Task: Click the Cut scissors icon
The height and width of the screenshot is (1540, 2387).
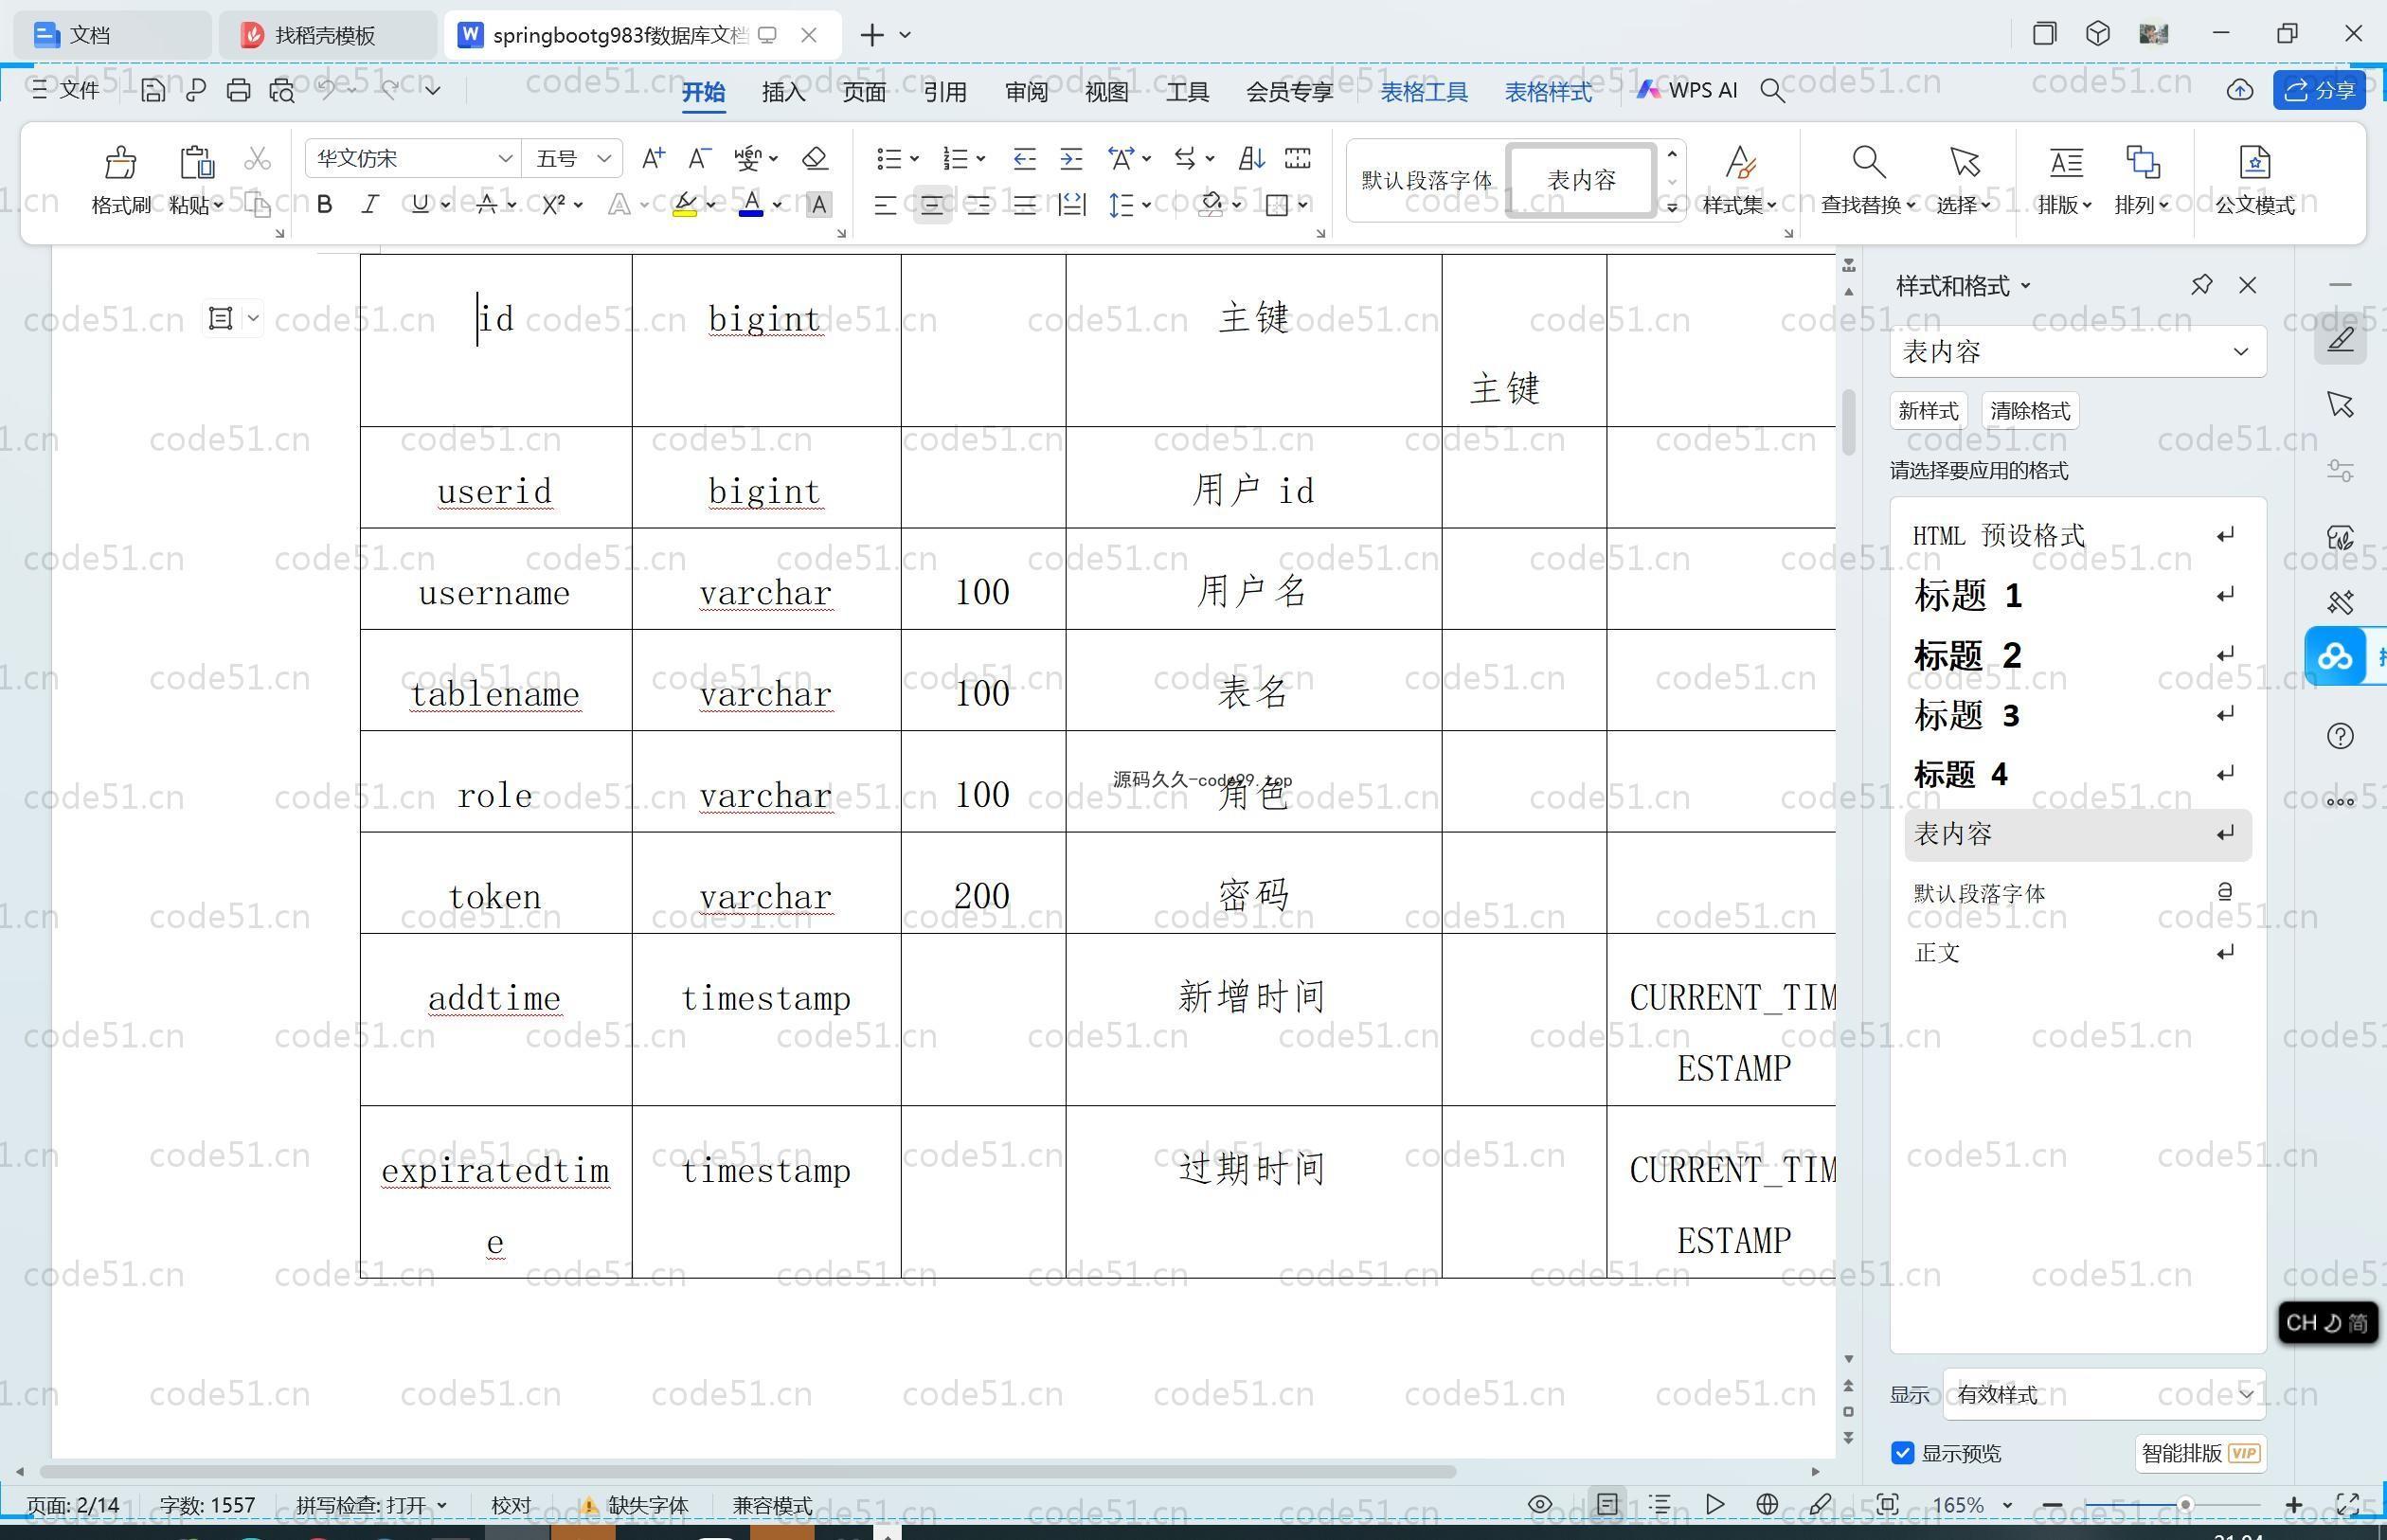Action: [257, 158]
